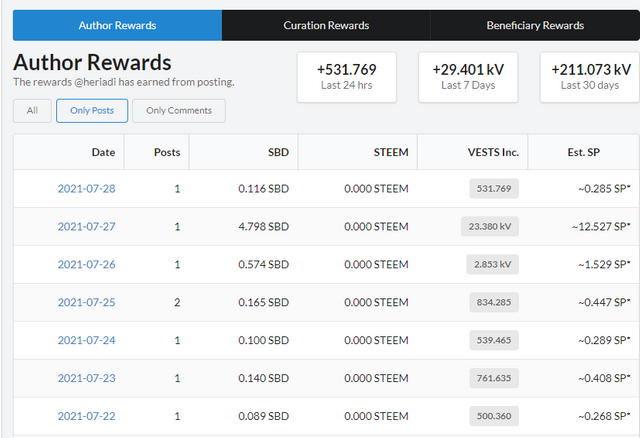Click the 23.380 kV VESTS badge
This screenshot has height=438, width=640.
490,227
